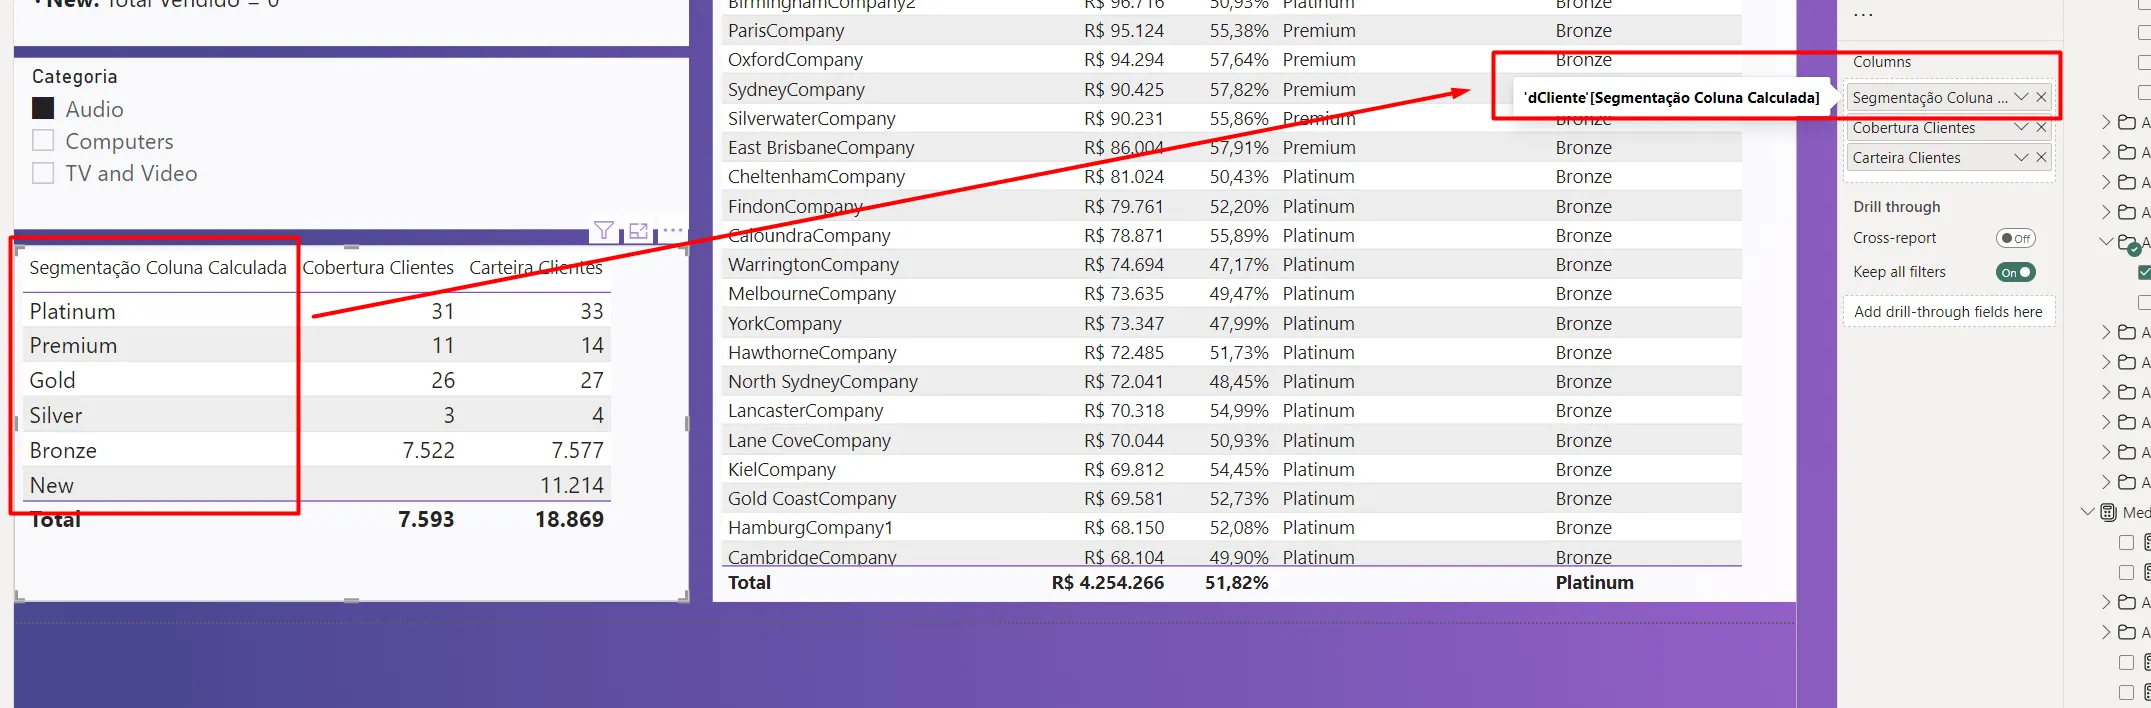
Task: Open Segmentação Coluna field dropdown arrow
Action: coord(2020,97)
